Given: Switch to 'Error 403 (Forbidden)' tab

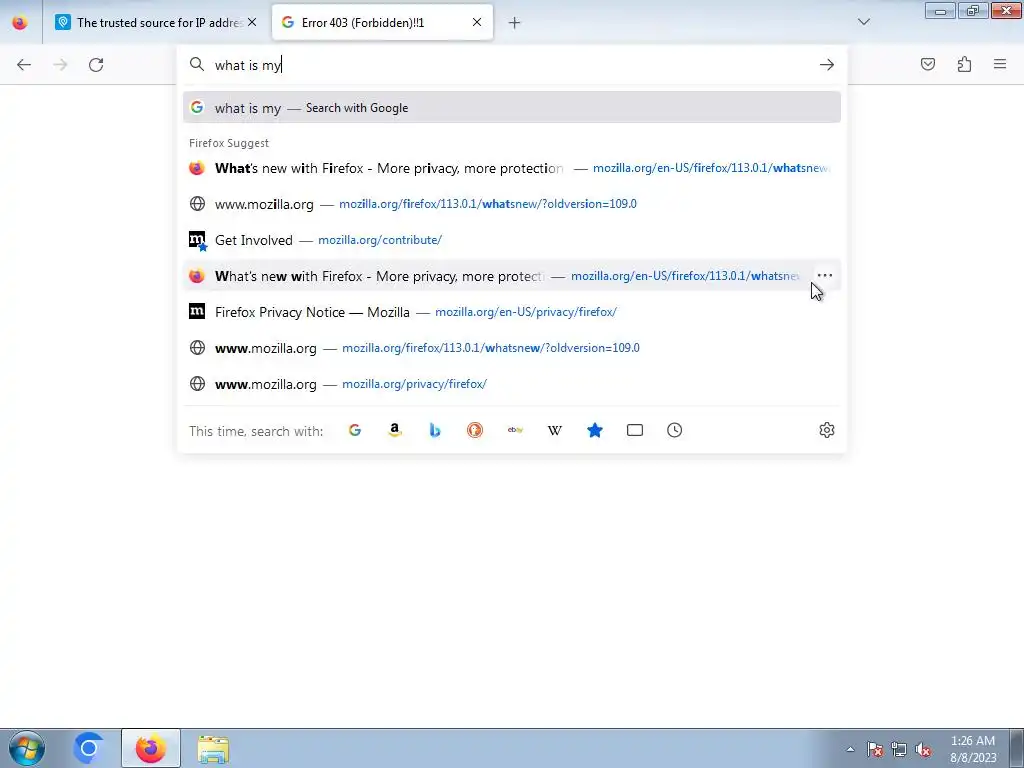Looking at the screenshot, I should [x=382, y=23].
